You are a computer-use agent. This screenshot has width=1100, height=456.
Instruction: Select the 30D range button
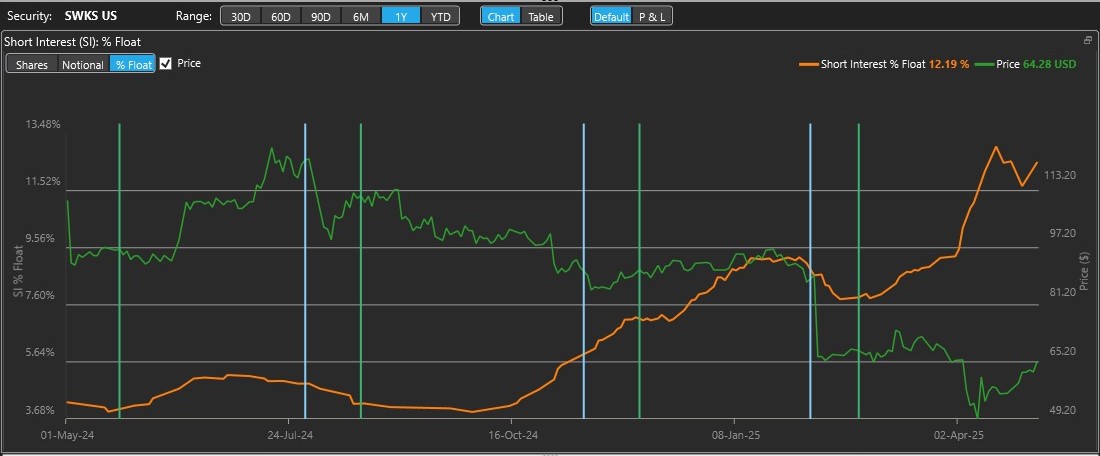click(x=241, y=16)
